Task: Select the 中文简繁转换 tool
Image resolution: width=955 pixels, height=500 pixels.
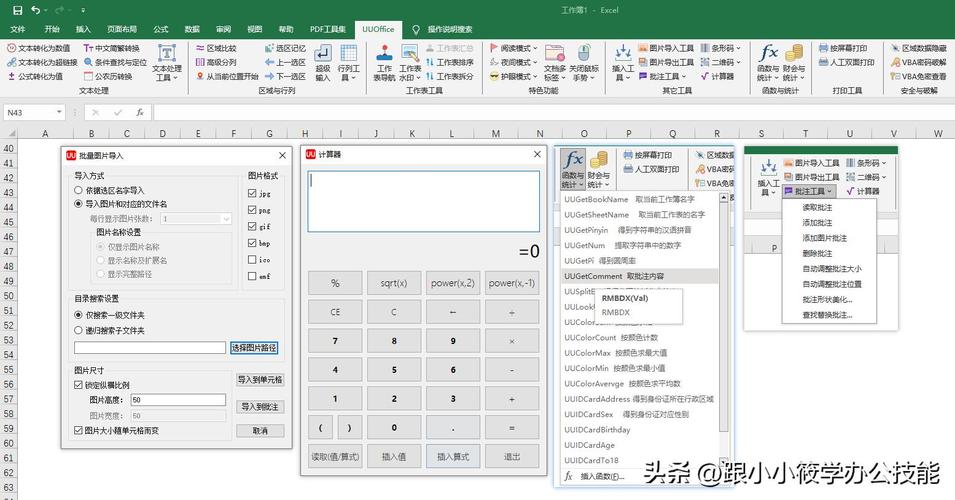Action: 111,48
